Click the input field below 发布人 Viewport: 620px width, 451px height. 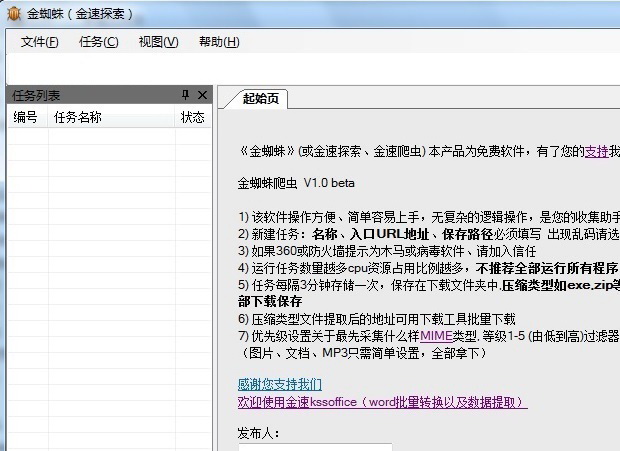315,447
